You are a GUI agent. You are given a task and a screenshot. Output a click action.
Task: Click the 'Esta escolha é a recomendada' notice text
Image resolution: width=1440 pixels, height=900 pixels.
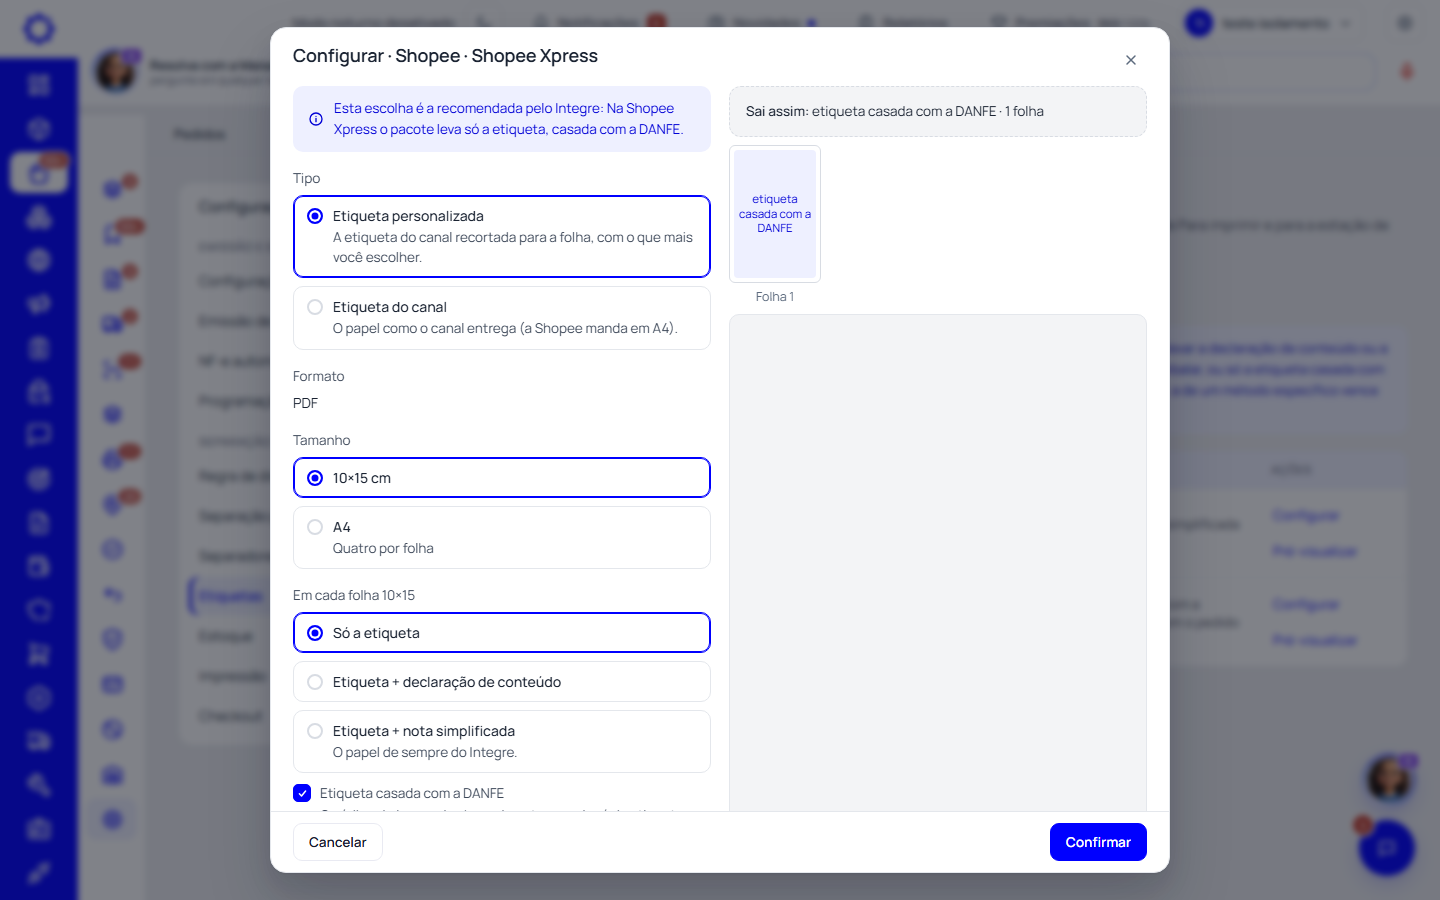click(509, 119)
